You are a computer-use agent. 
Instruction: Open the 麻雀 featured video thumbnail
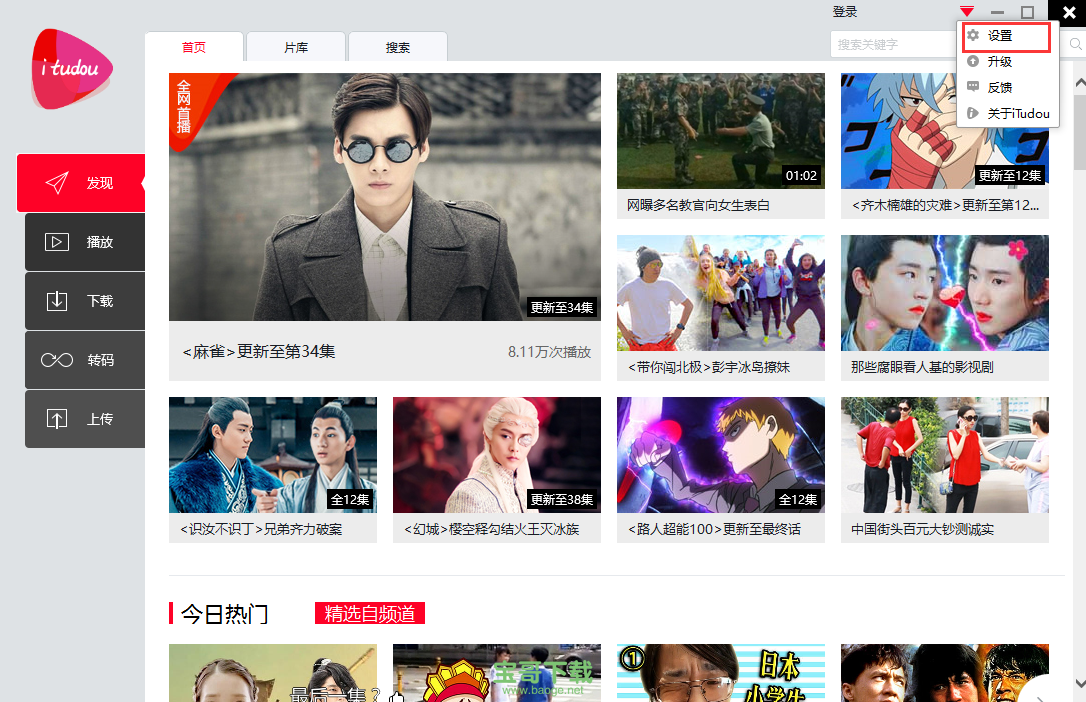(x=385, y=197)
